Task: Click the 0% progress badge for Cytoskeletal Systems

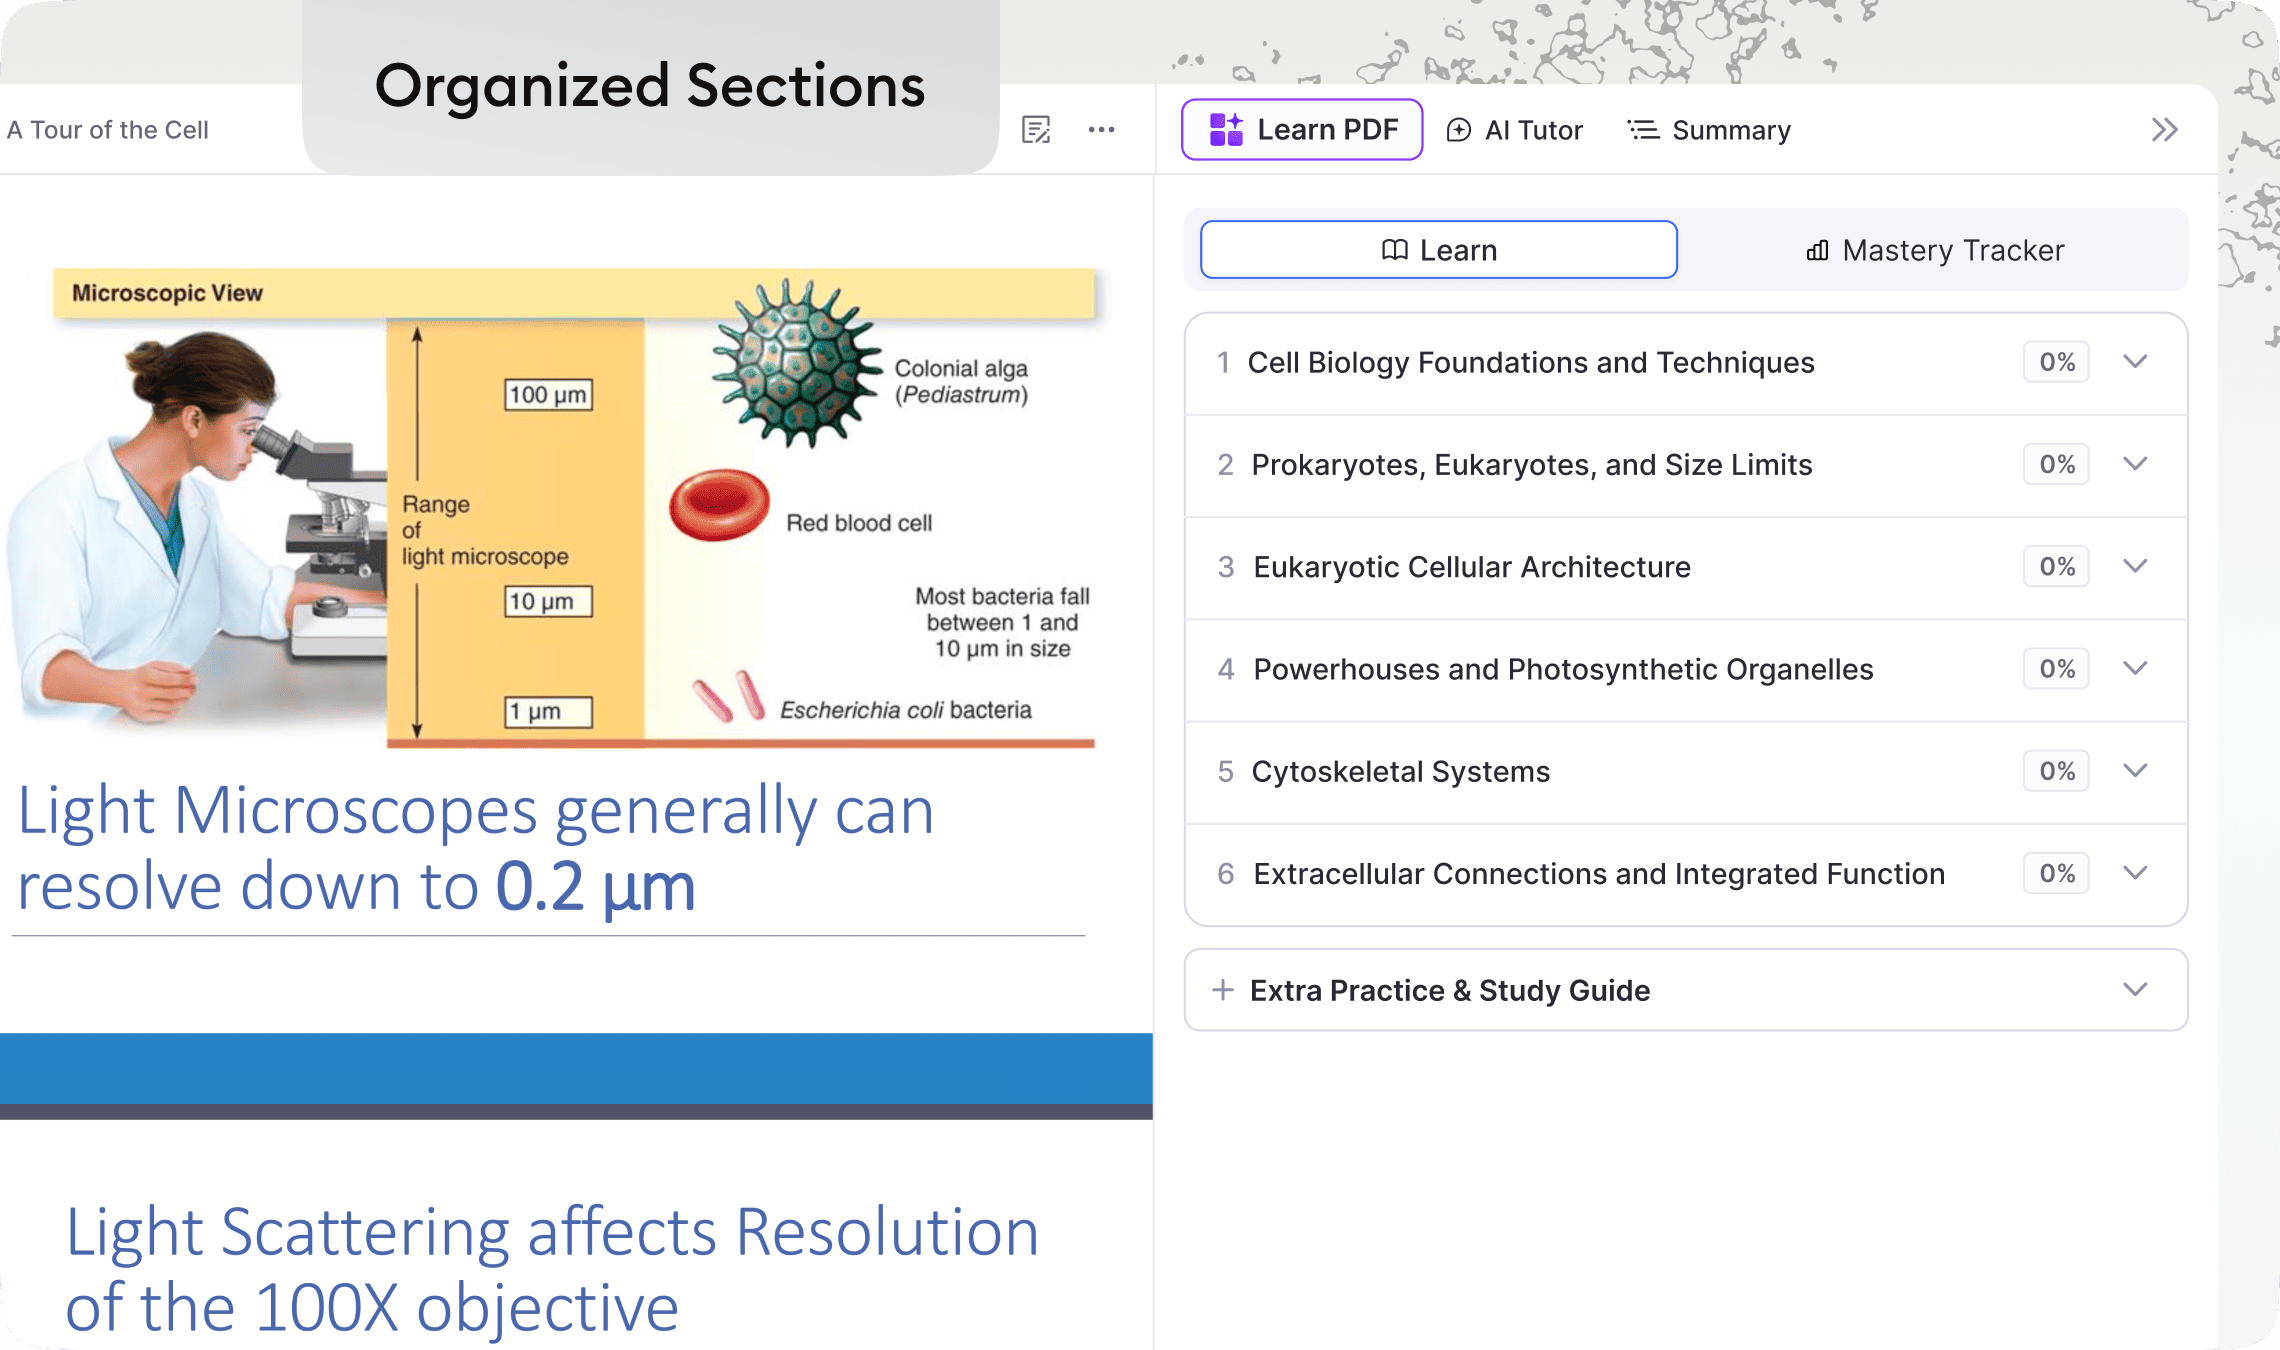Action: point(2055,771)
